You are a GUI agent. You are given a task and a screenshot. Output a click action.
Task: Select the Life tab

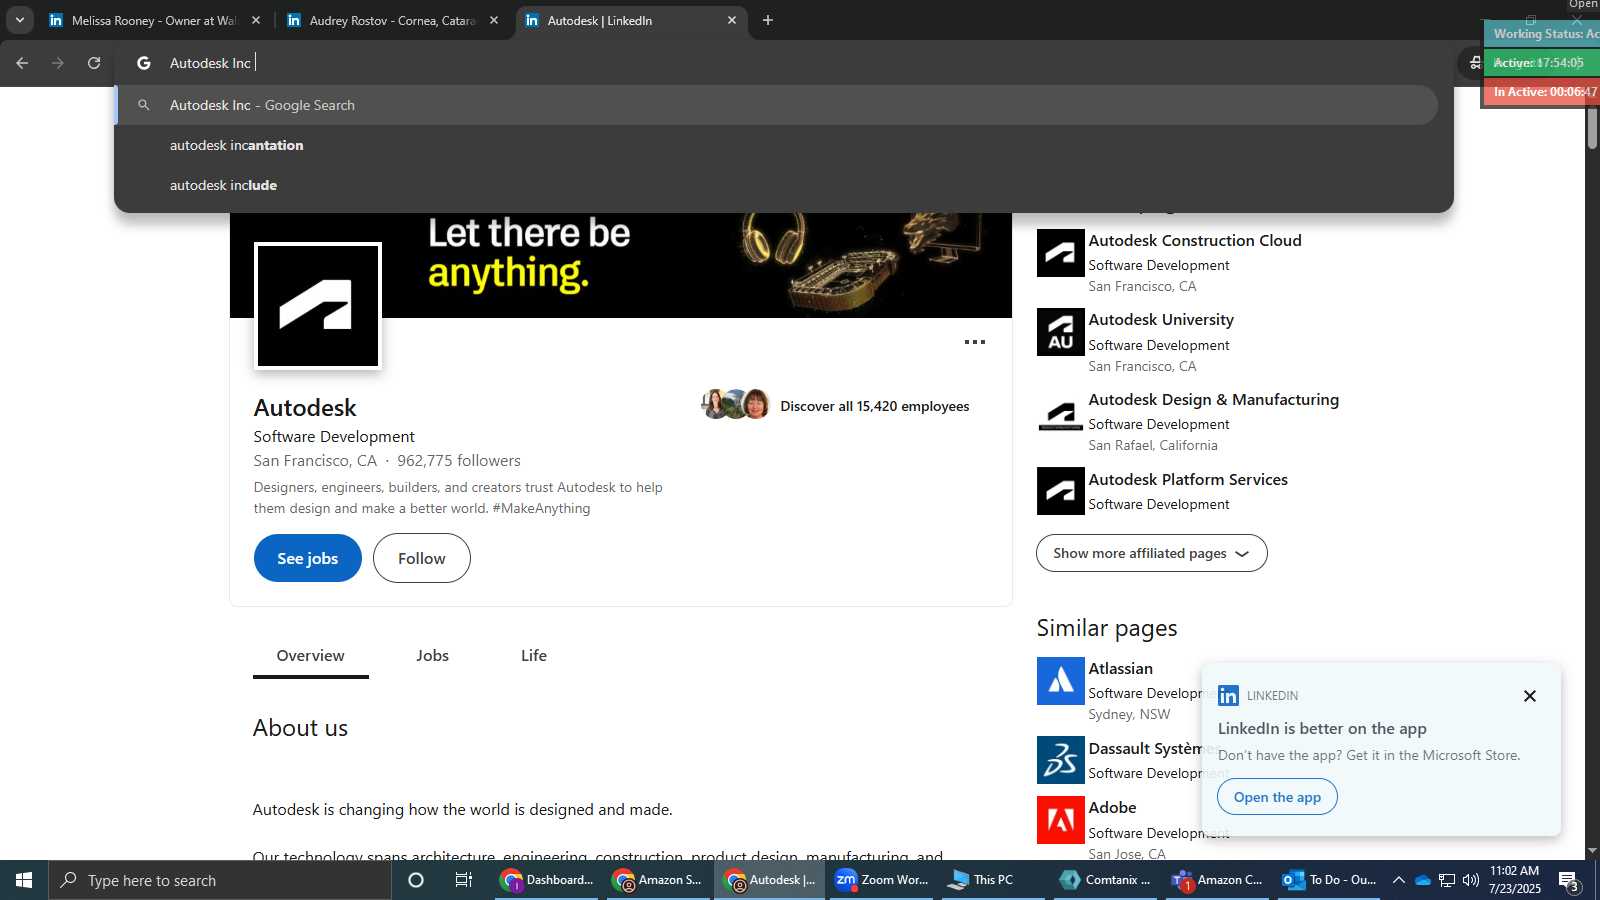pos(534,656)
